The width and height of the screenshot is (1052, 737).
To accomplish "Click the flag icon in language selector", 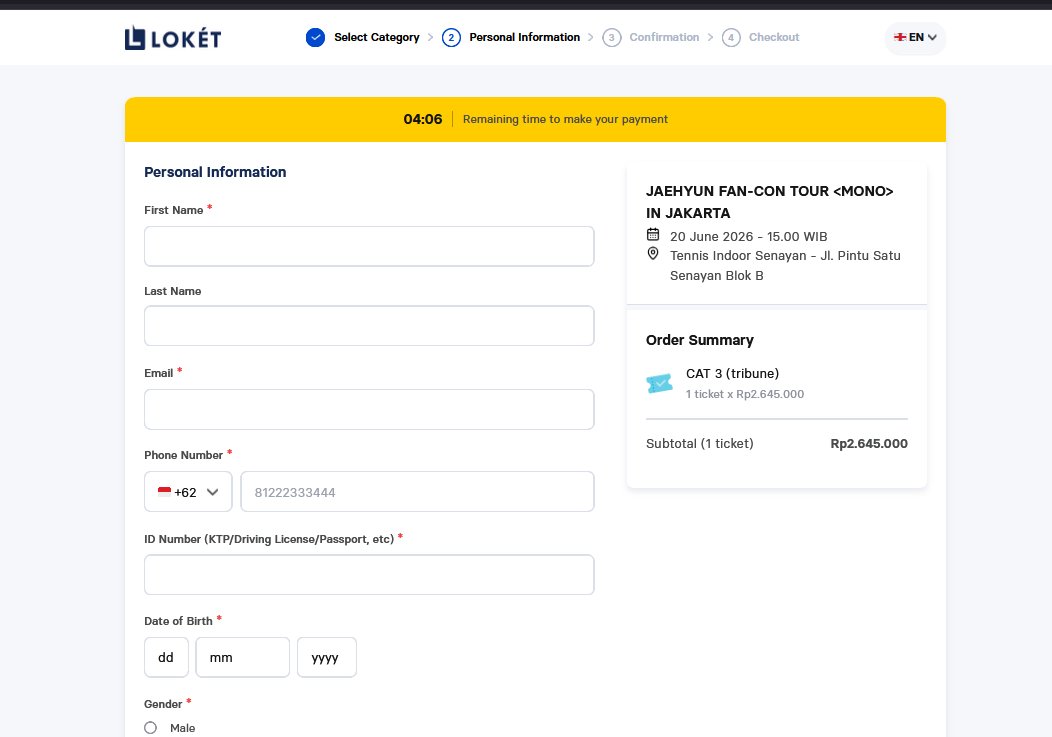I will (x=900, y=37).
